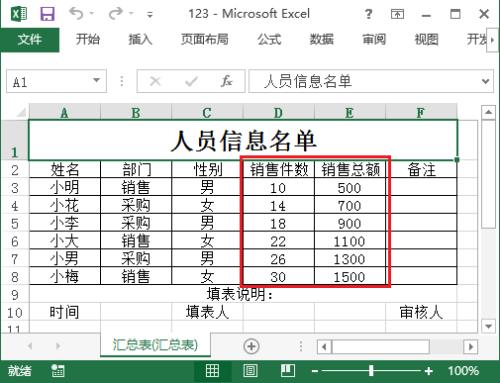Switch to the 开始 ribbon tab

88,39
